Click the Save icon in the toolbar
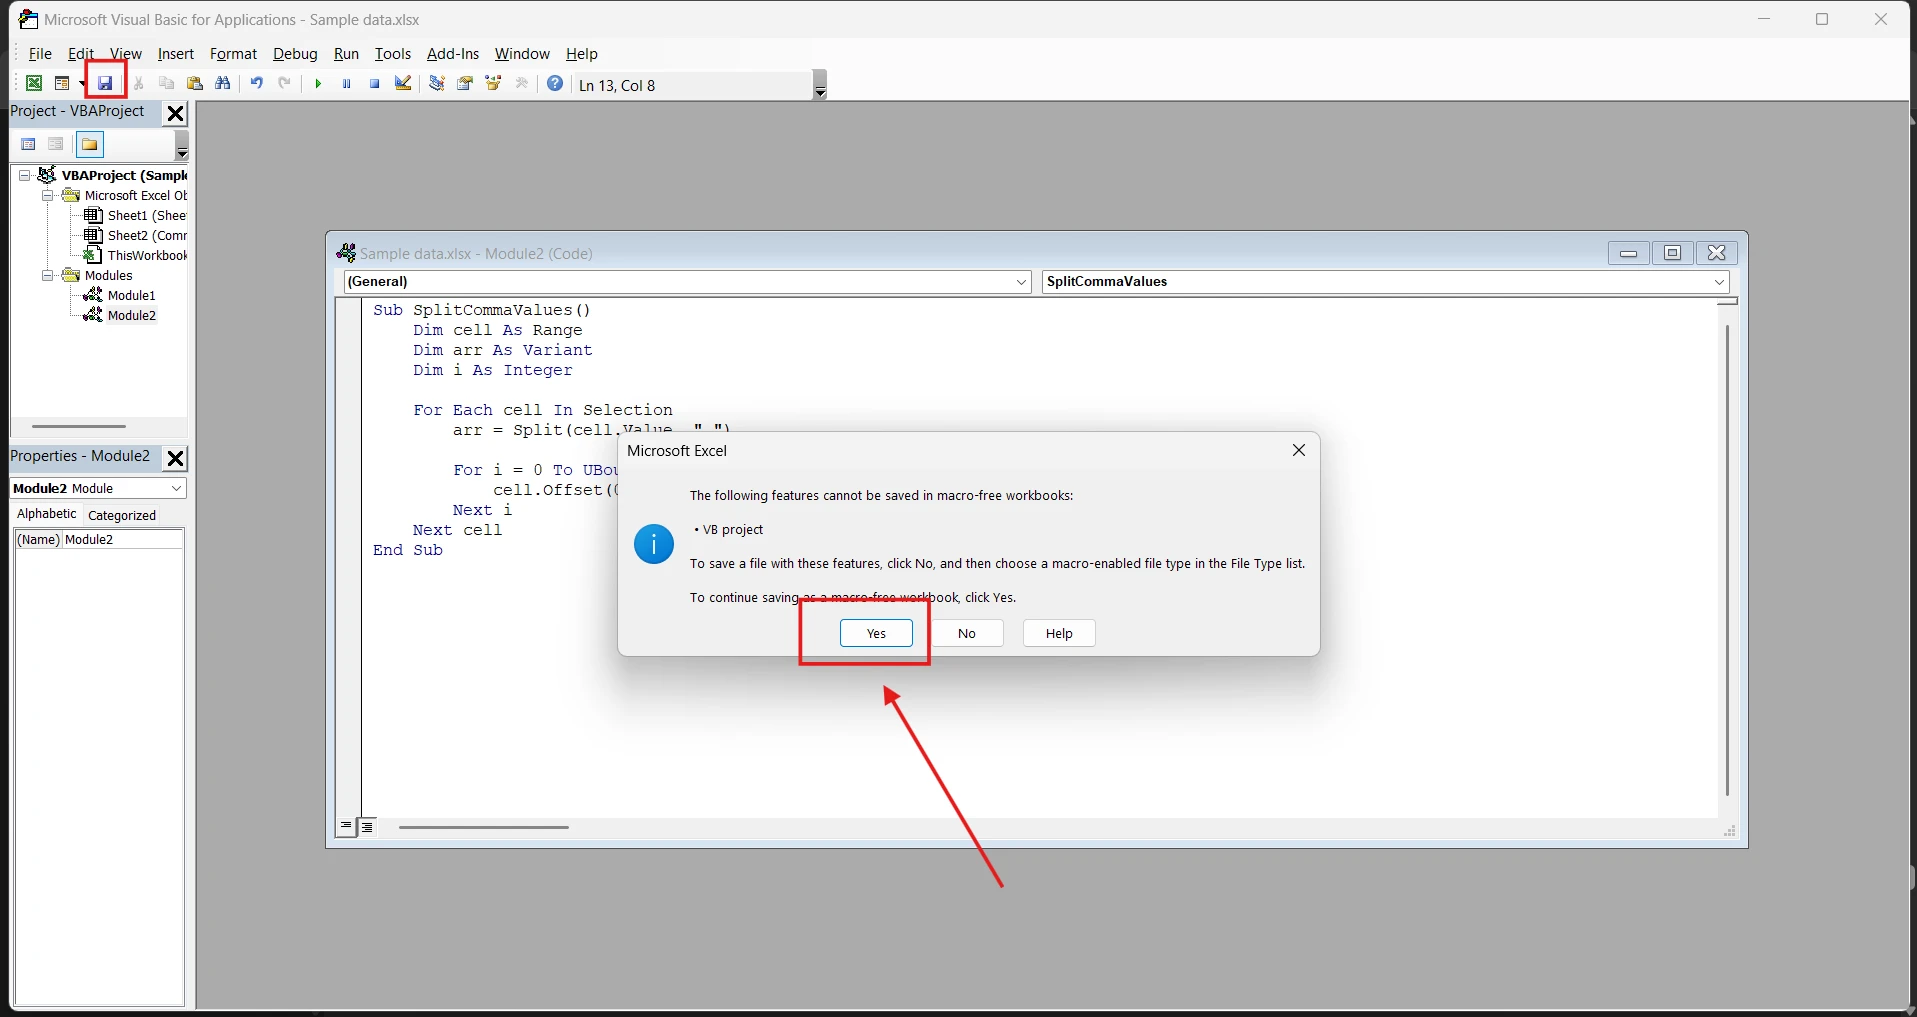Viewport: 1917px width, 1017px height. tap(105, 84)
